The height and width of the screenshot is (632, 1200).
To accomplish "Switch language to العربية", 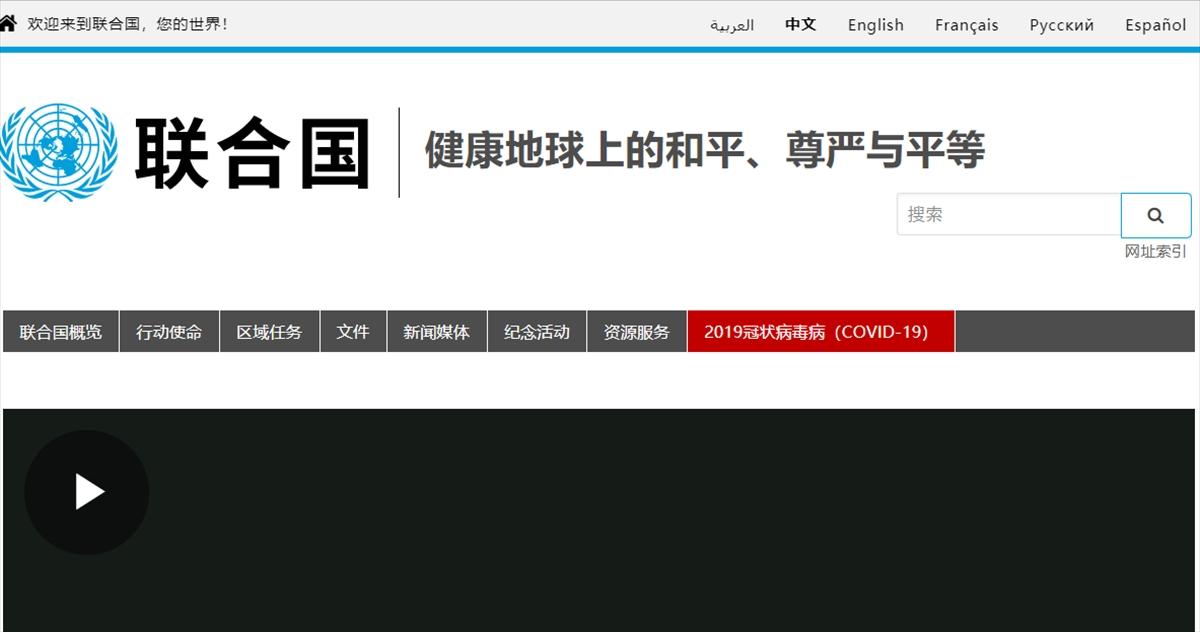I will 732,25.
